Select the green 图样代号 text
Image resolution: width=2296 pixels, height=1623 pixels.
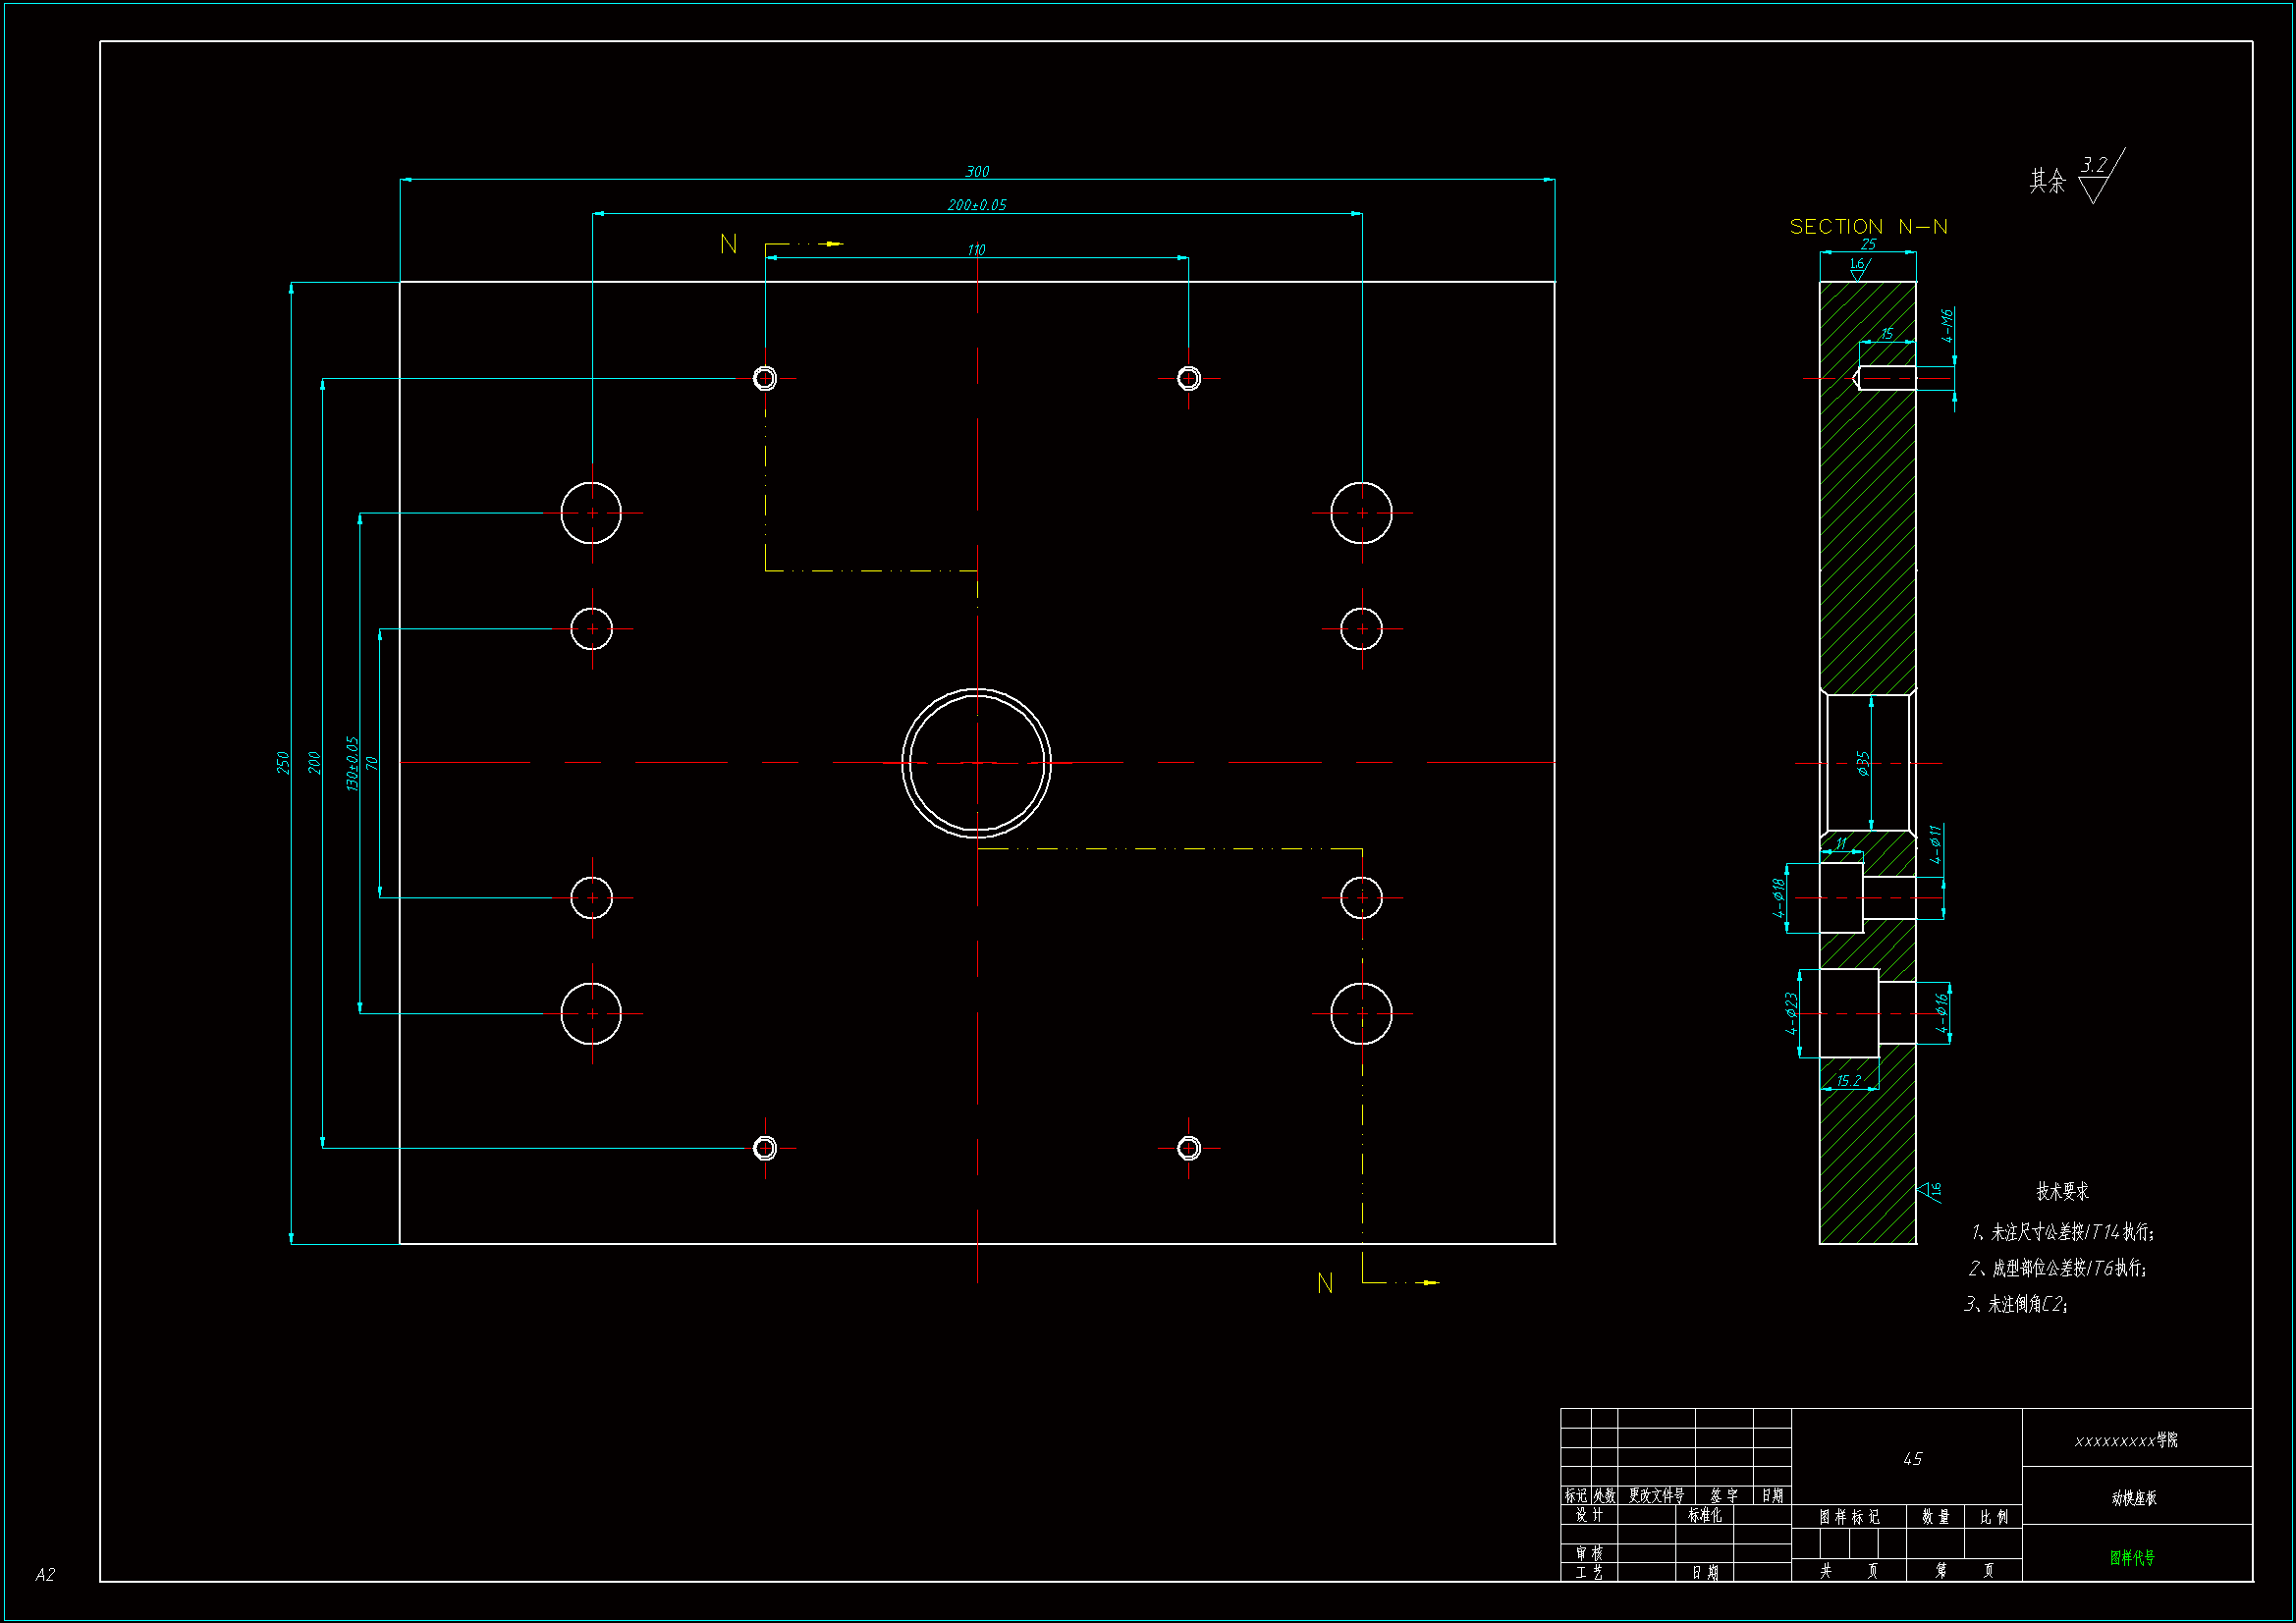click(x=2132, y=1557)
